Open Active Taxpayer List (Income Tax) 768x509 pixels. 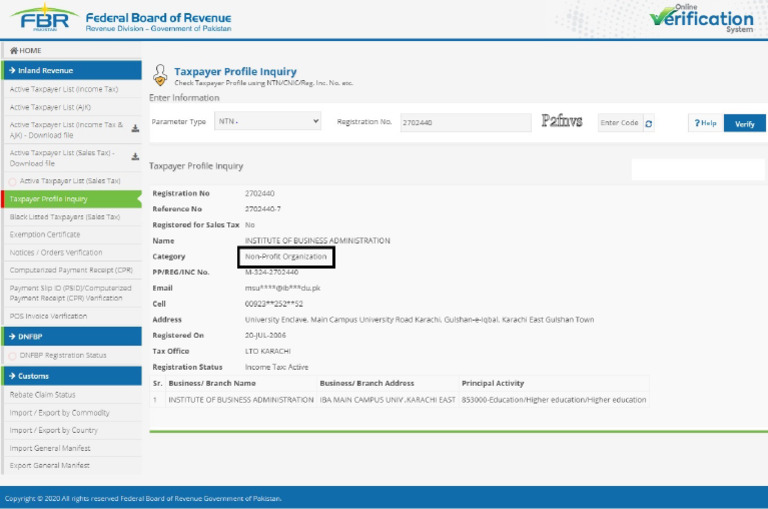[64, 89]
